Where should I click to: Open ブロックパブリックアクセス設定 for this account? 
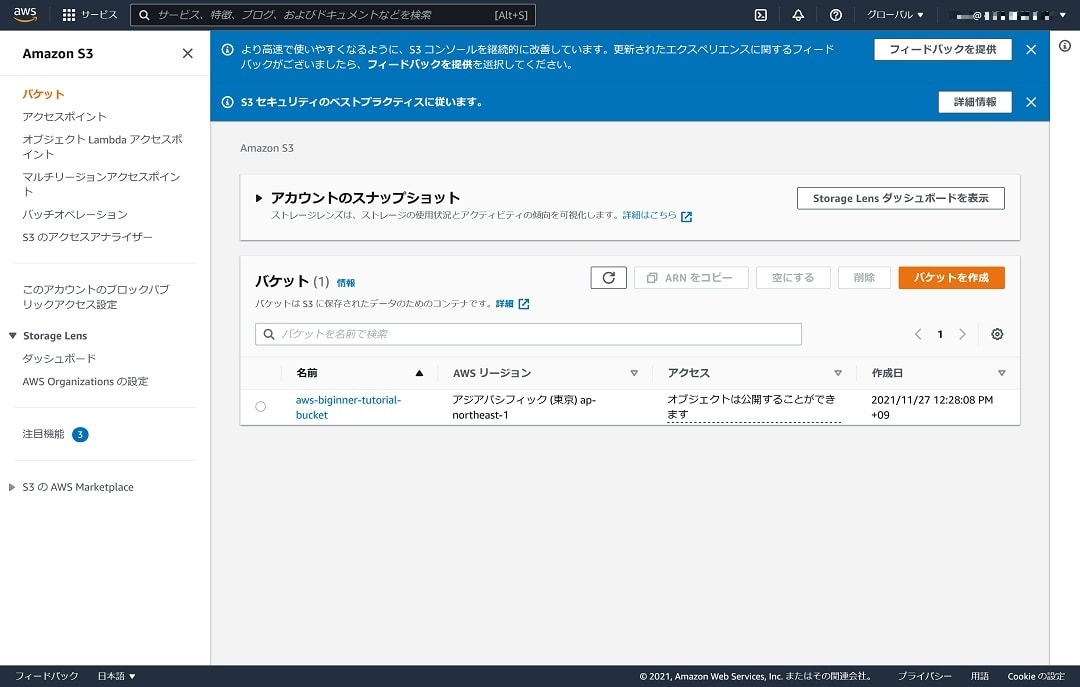tap(96, 297)
